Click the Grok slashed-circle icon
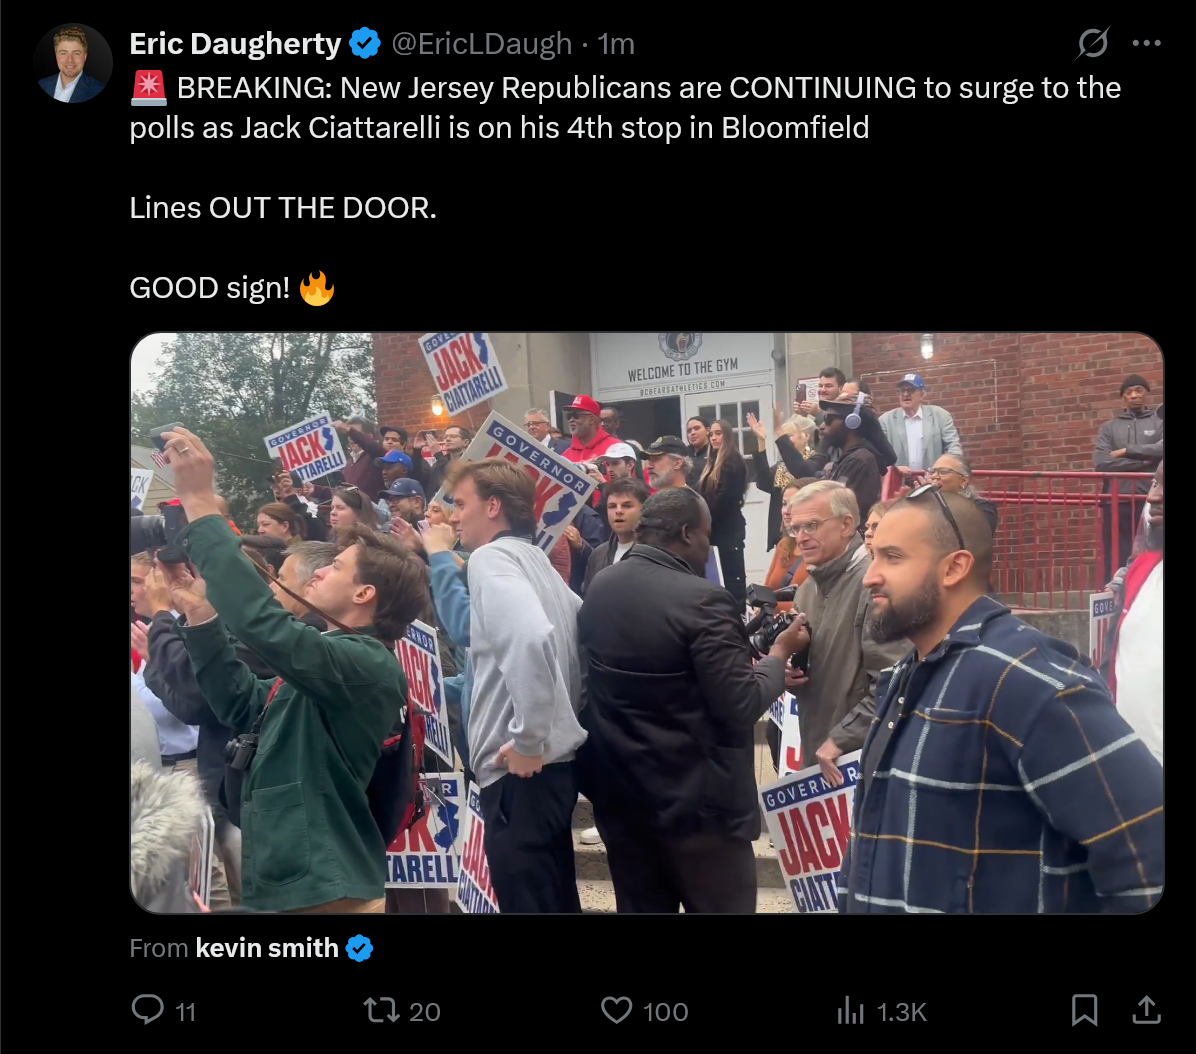Viewport: 1196px width, 1054px height. tap(1092, 43)
